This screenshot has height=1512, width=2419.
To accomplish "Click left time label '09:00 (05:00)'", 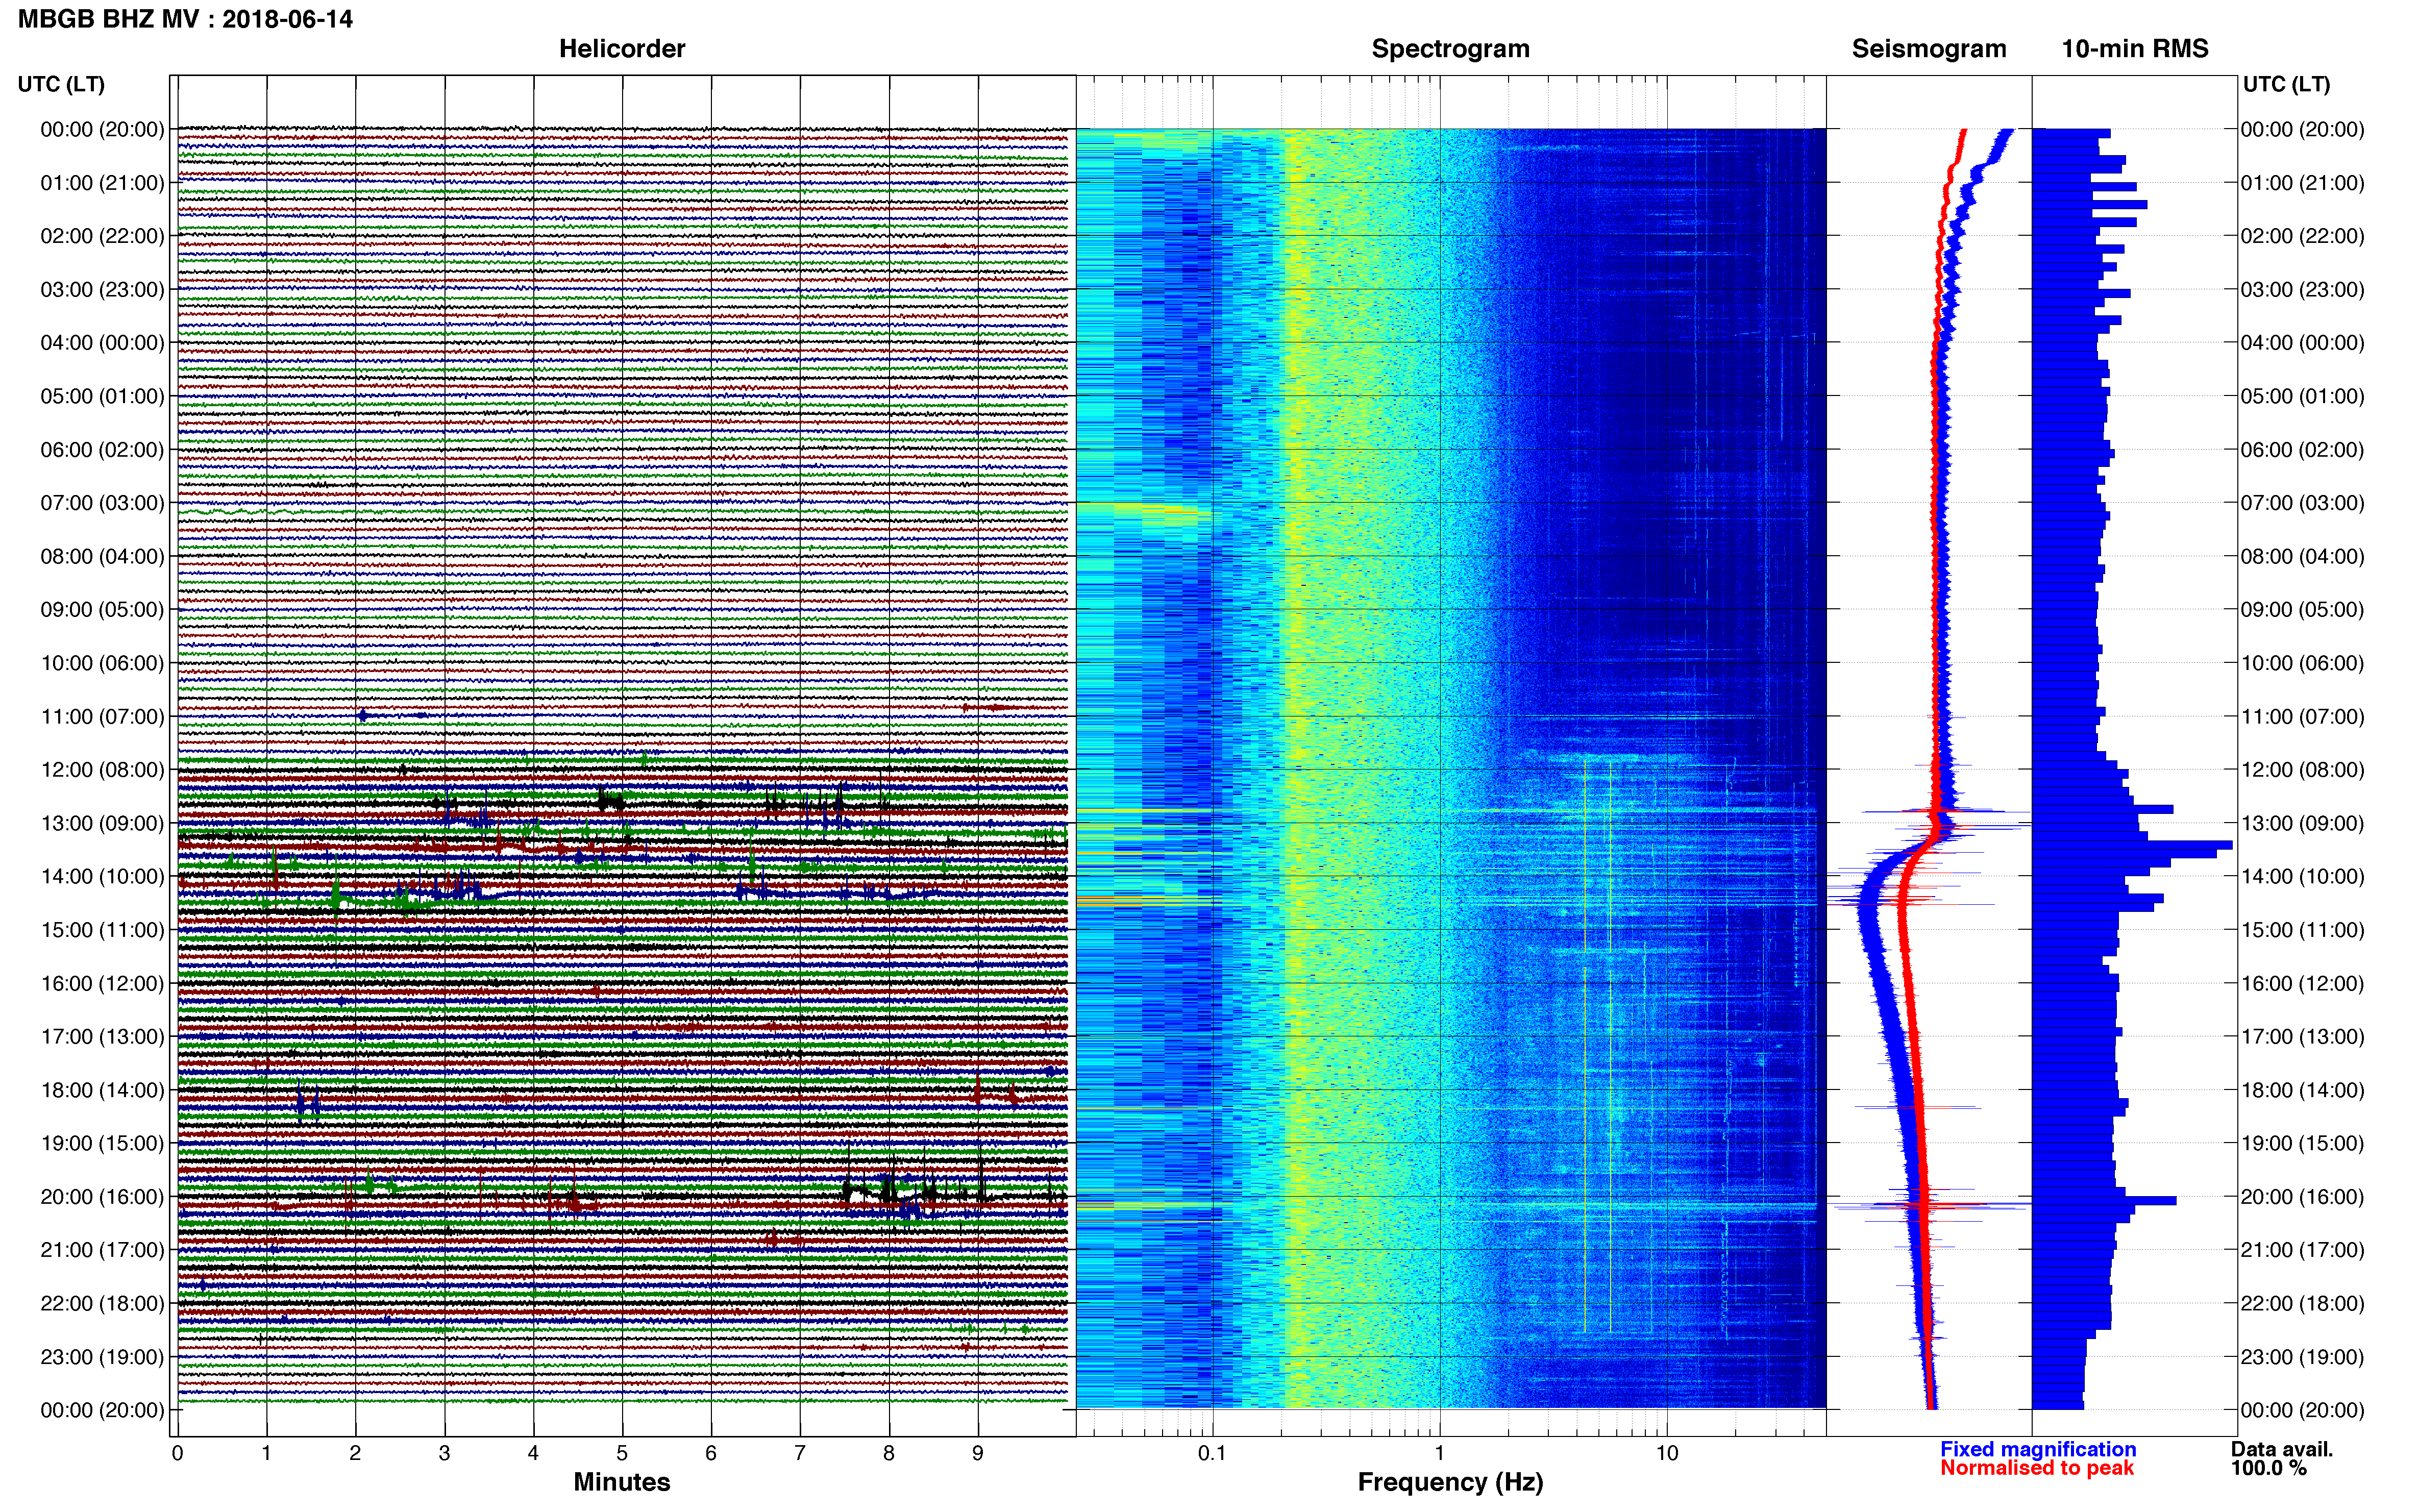I will point(102,610).
